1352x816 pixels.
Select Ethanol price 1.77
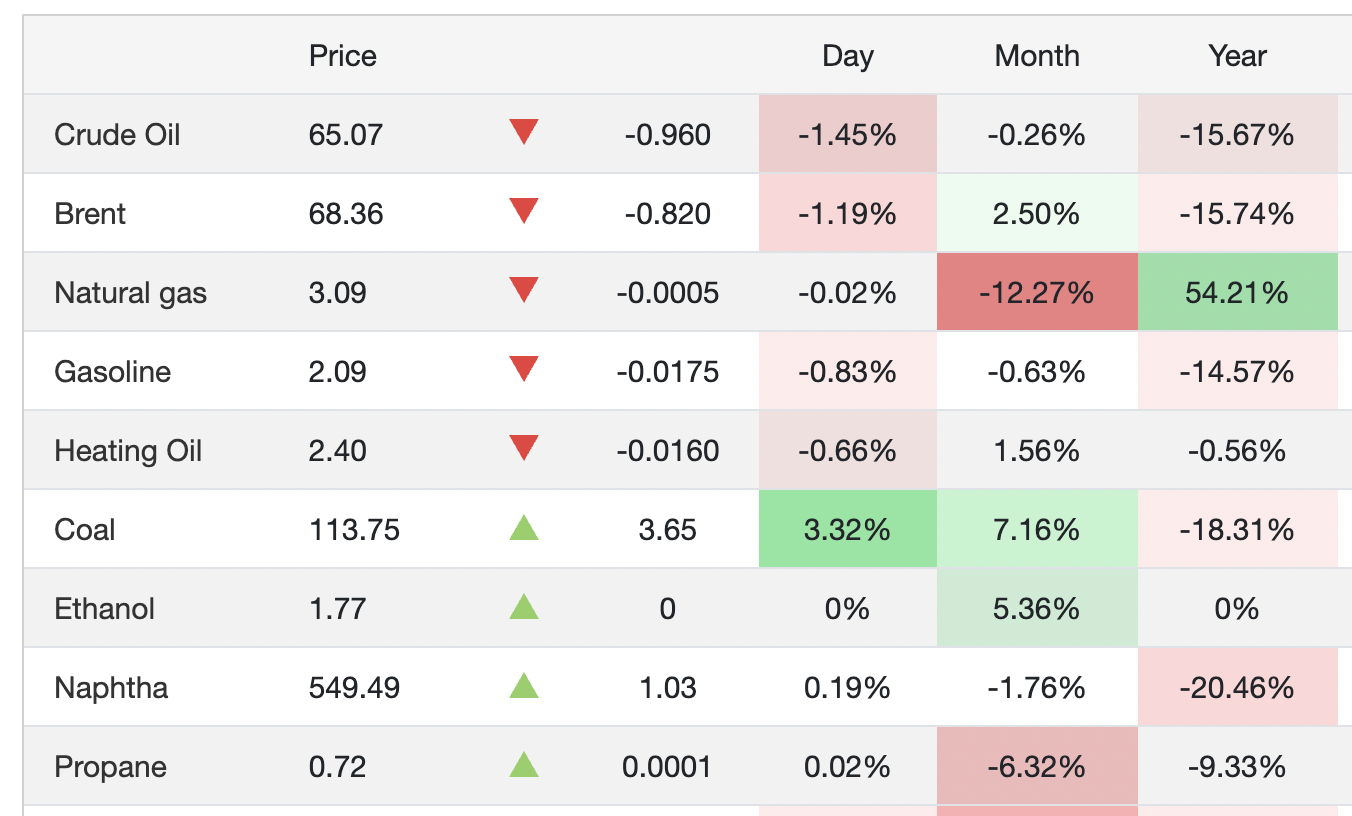click(x=338, y=608)
